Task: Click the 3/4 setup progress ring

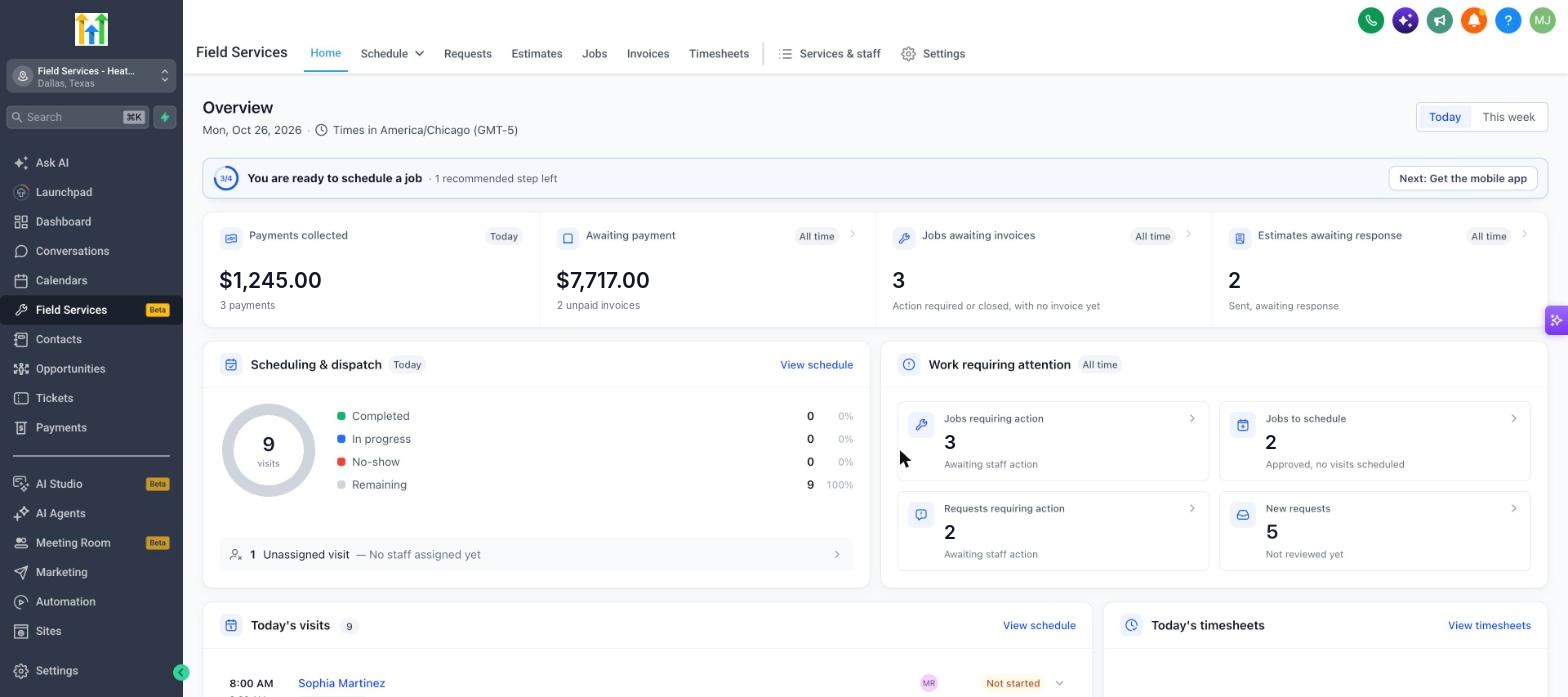Action: (226, 178)
